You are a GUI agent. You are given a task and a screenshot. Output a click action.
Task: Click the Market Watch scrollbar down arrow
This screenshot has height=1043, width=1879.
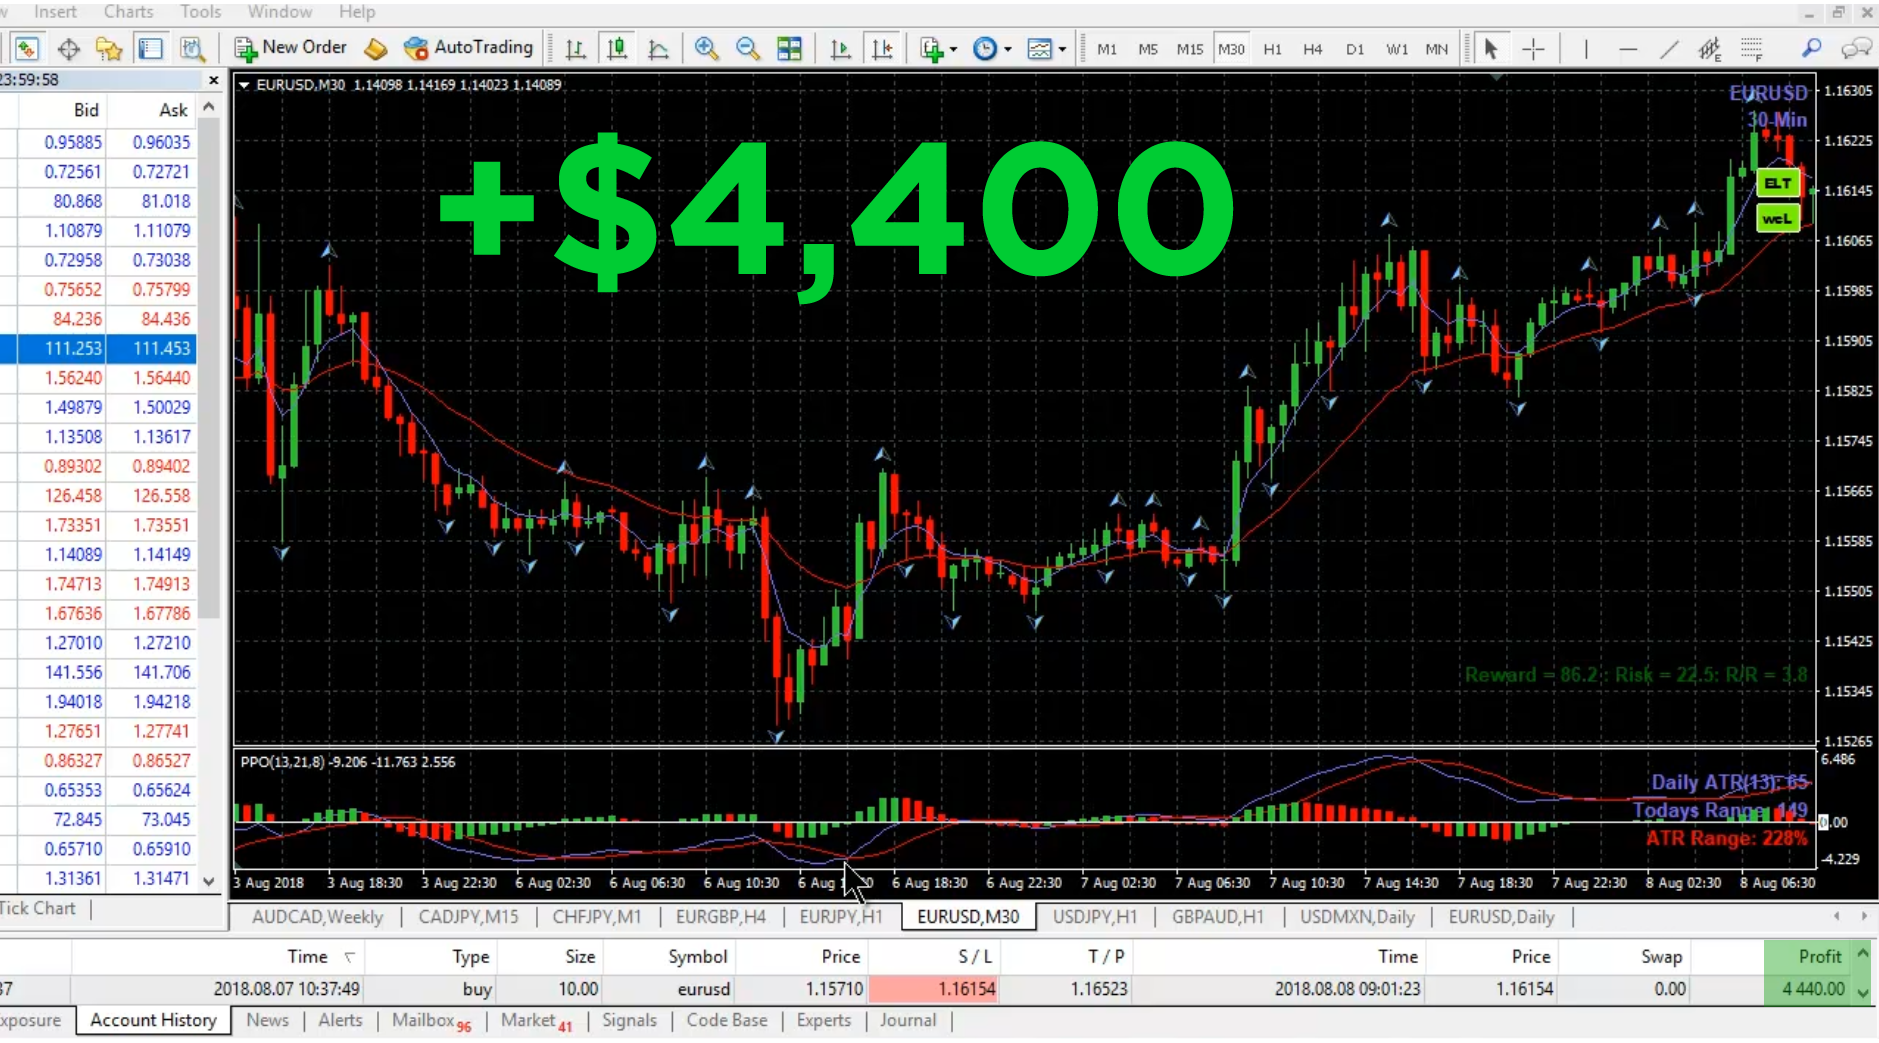209,881
